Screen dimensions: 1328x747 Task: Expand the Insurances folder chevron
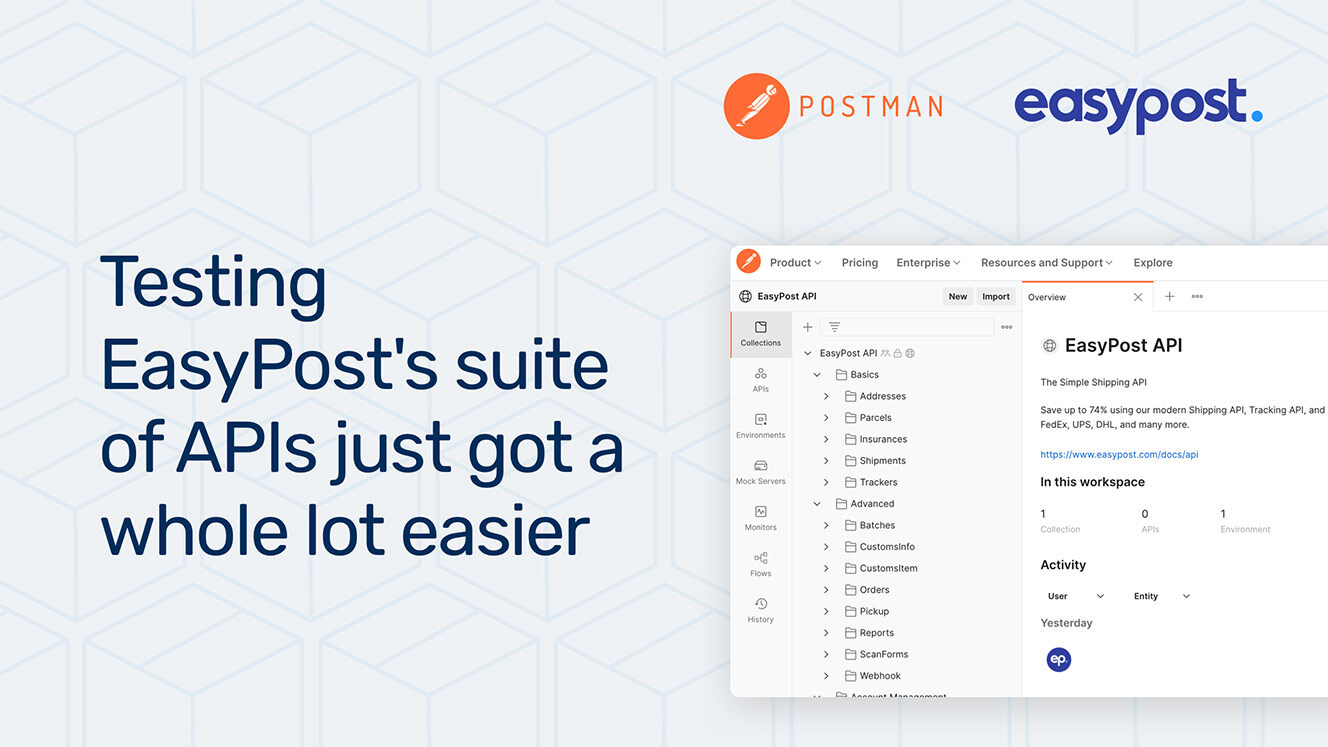click(826, 439)
